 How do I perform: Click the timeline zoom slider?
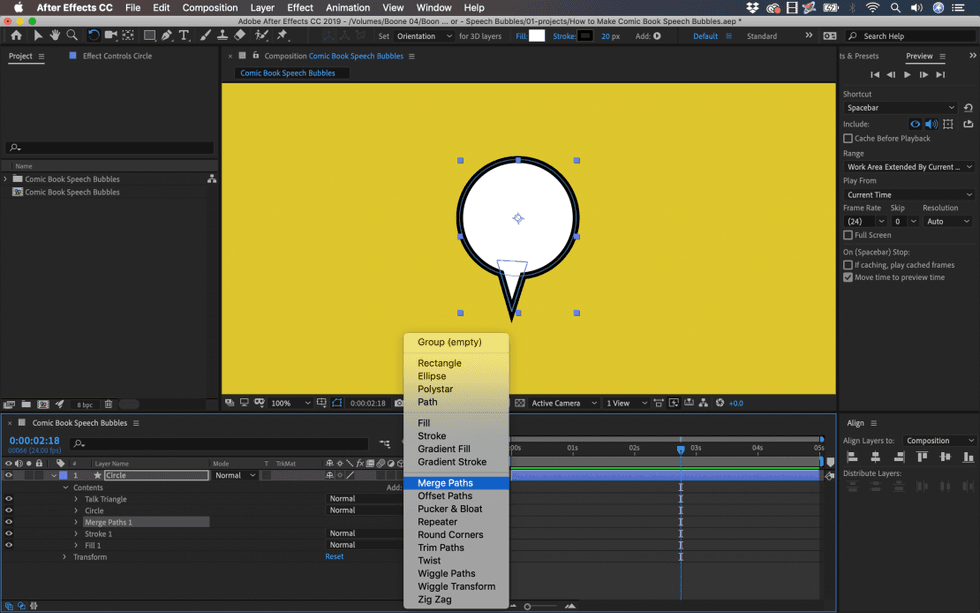pos(541,606)
